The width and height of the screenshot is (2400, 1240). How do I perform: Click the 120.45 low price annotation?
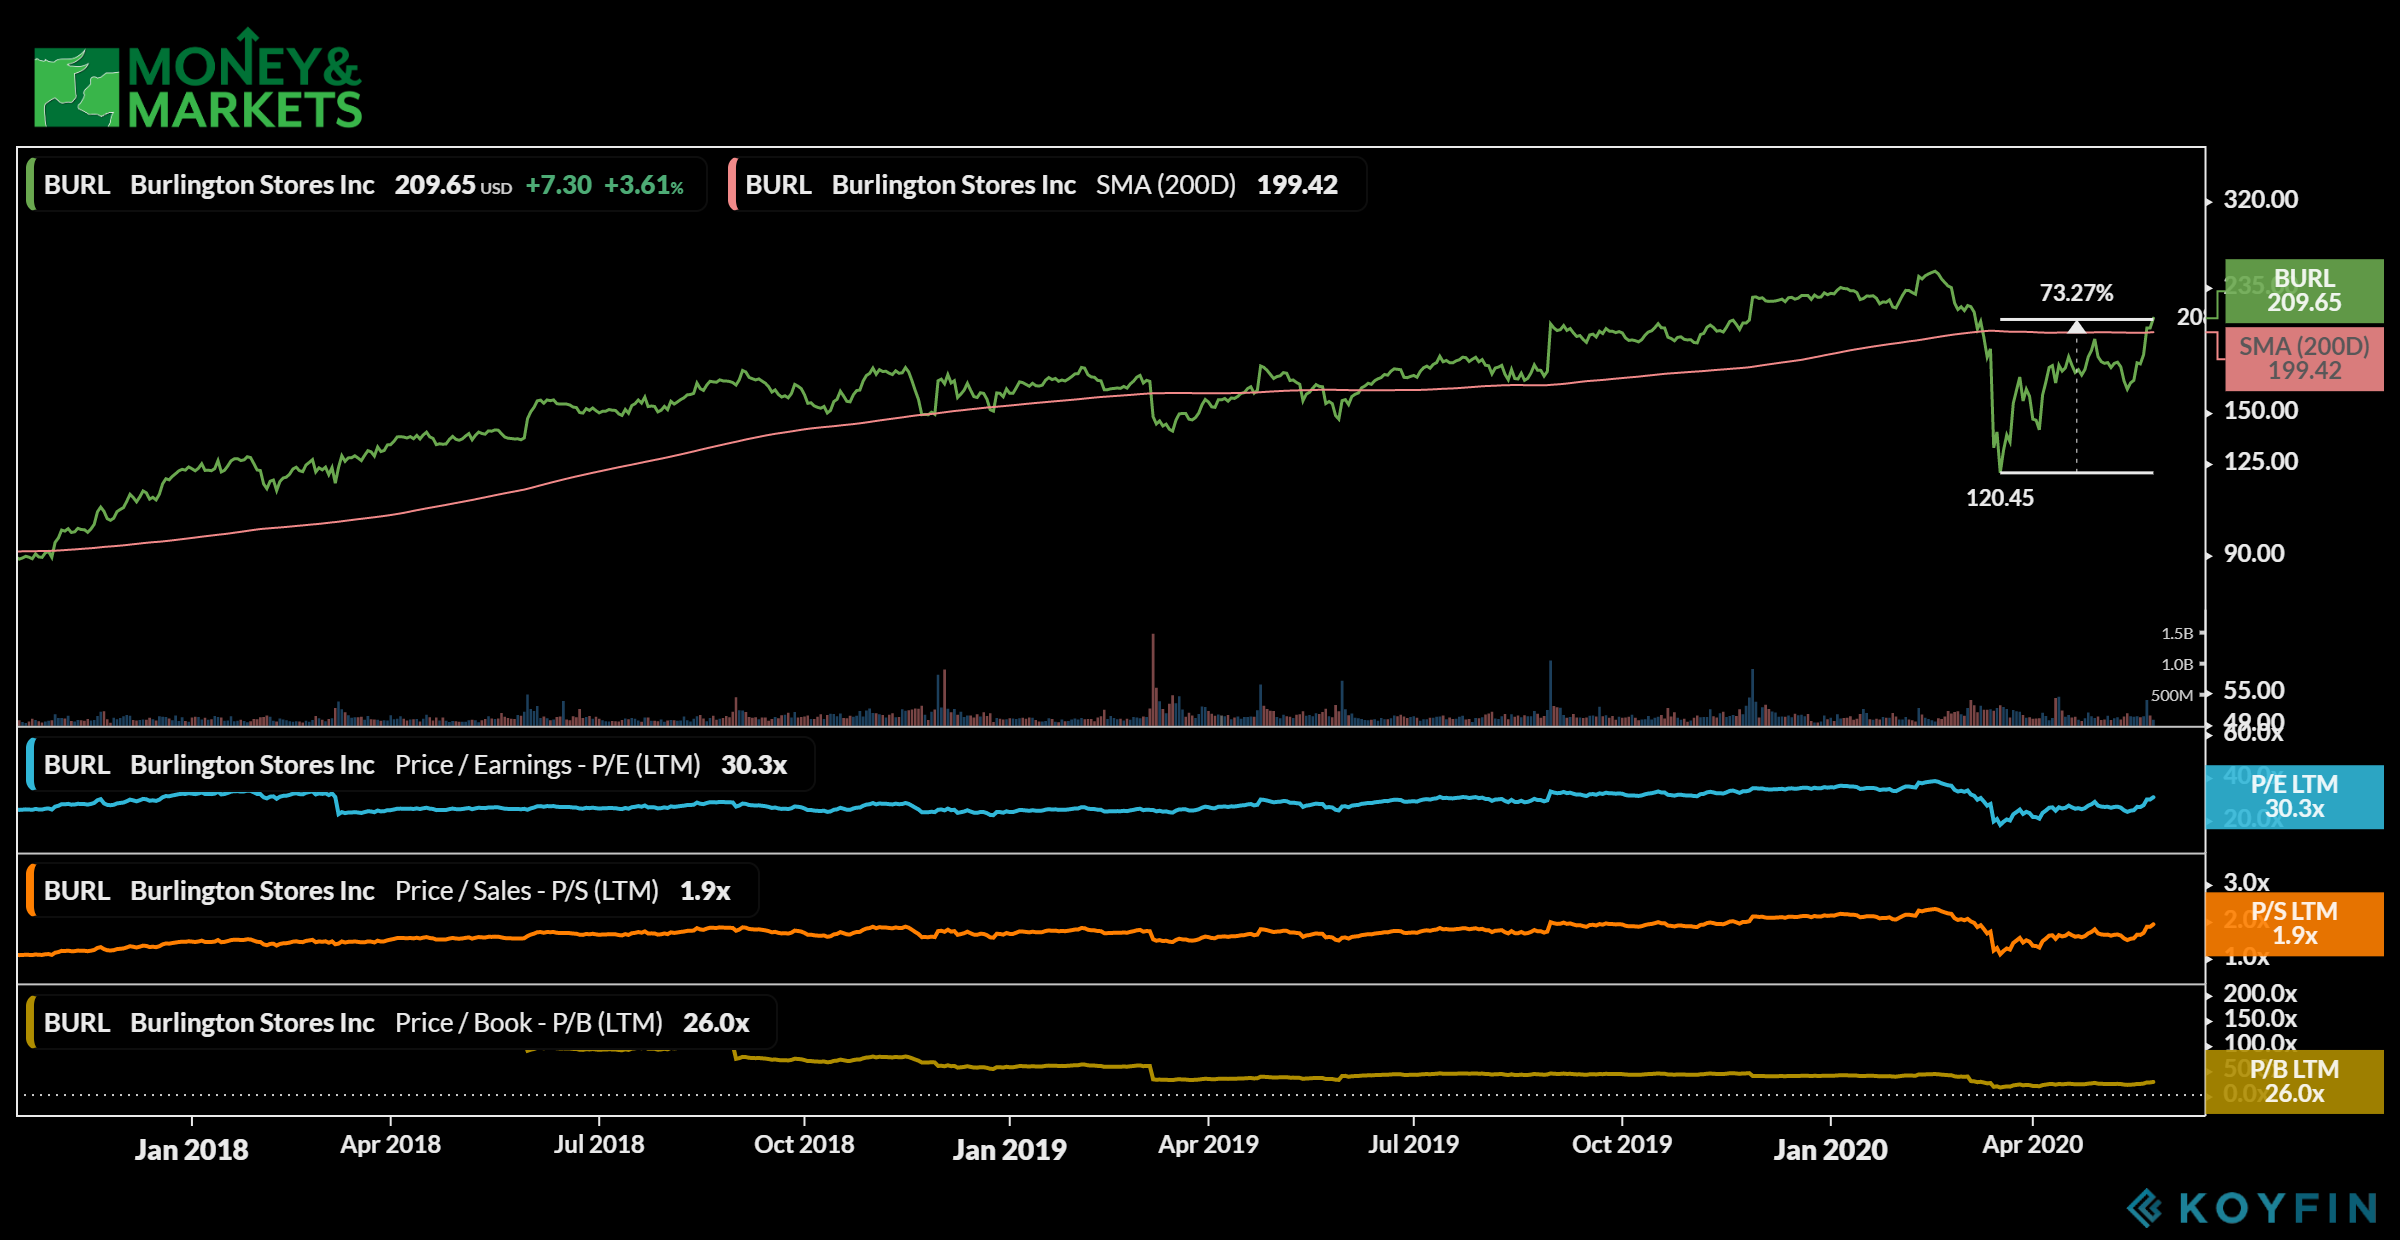click(x=2000, y=498)
